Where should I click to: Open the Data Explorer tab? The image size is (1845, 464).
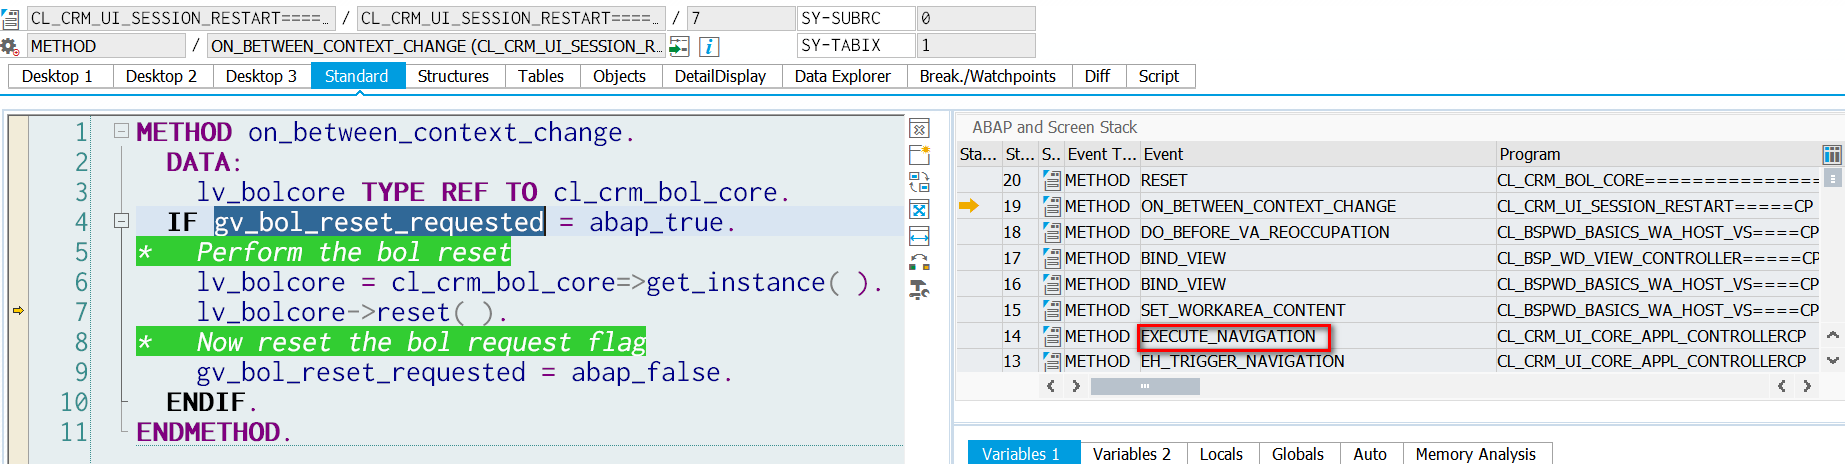(x=843, y=76)
